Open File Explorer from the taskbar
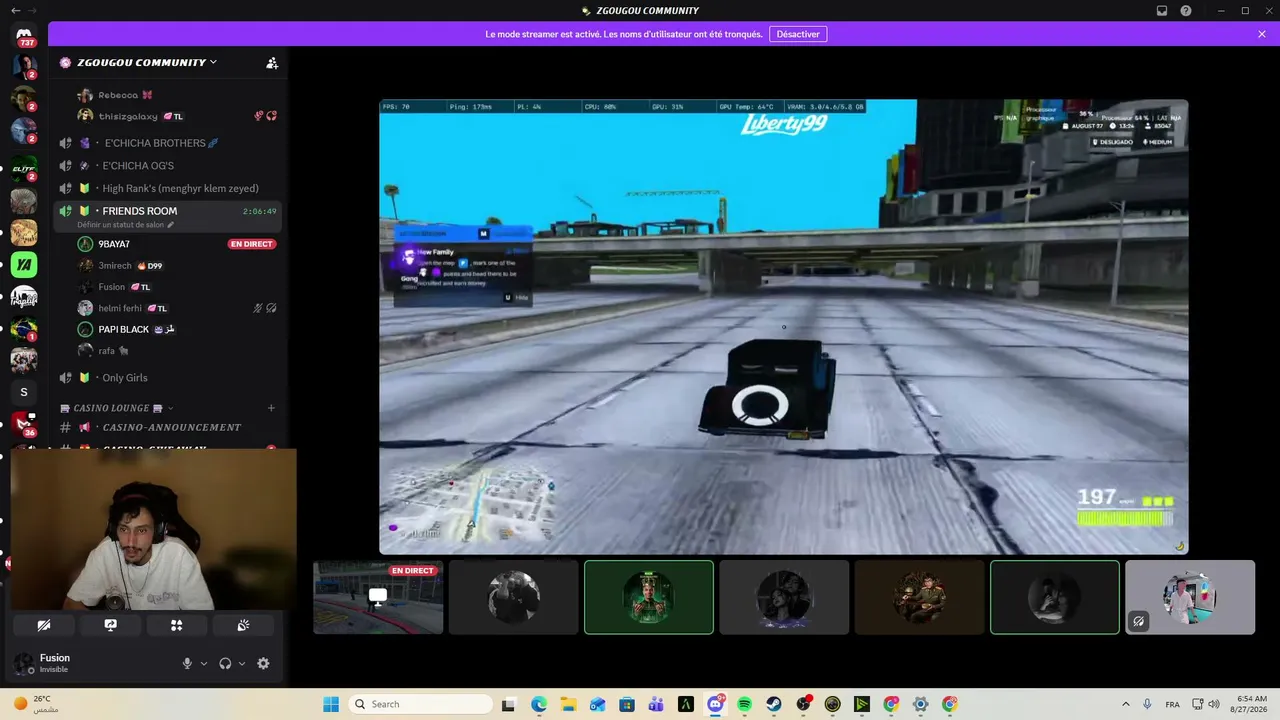The image size is (1280, 720). (568, 704)
